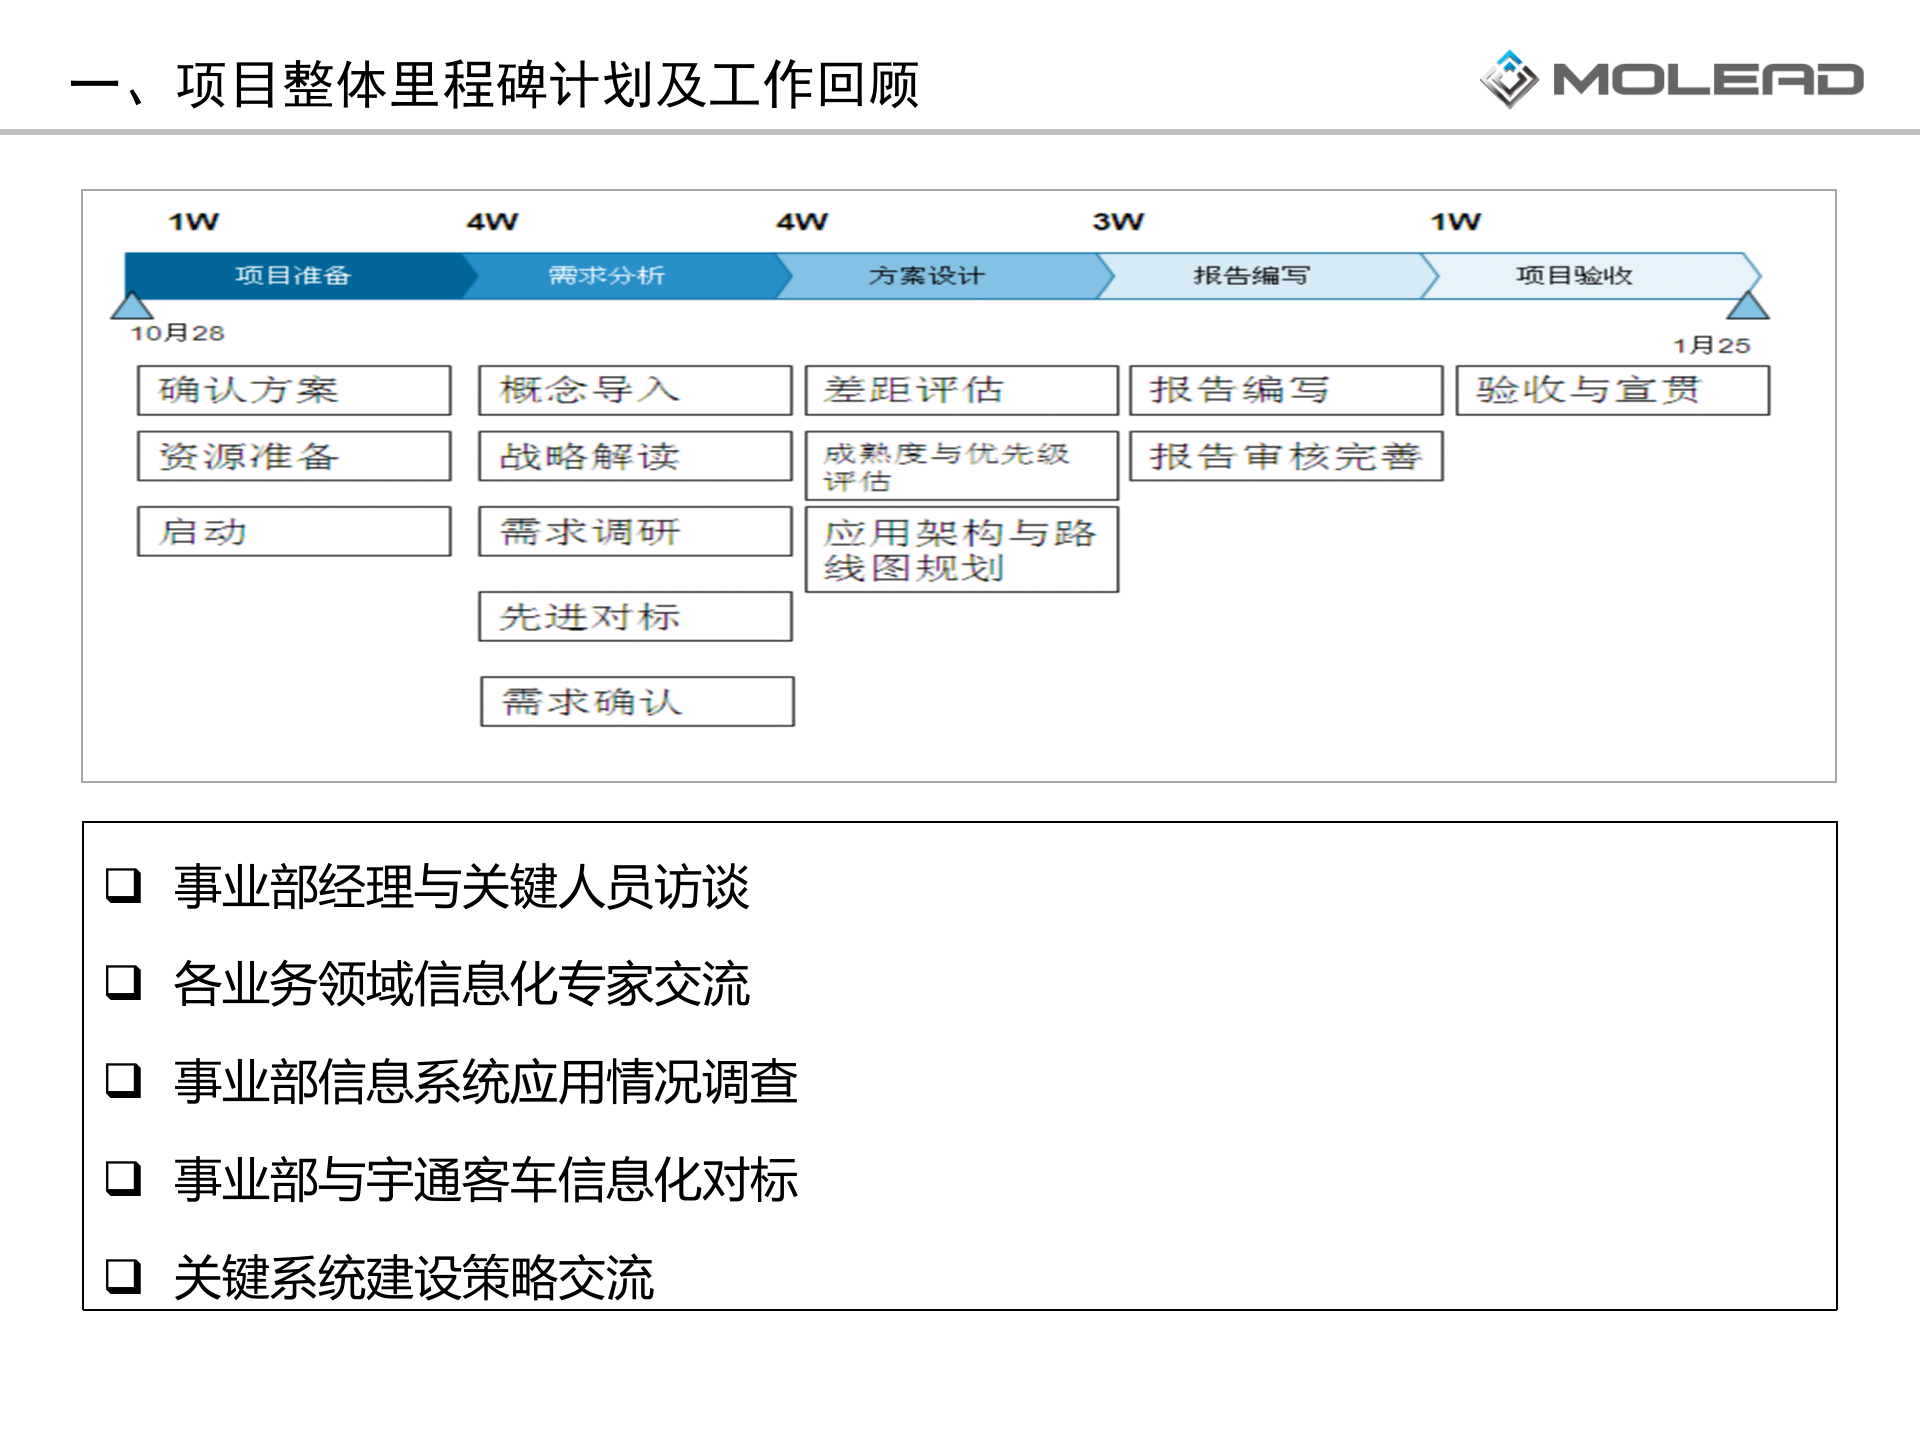Click the 差距评估 task box
1920x1440 pixels.
coord(960,390)
